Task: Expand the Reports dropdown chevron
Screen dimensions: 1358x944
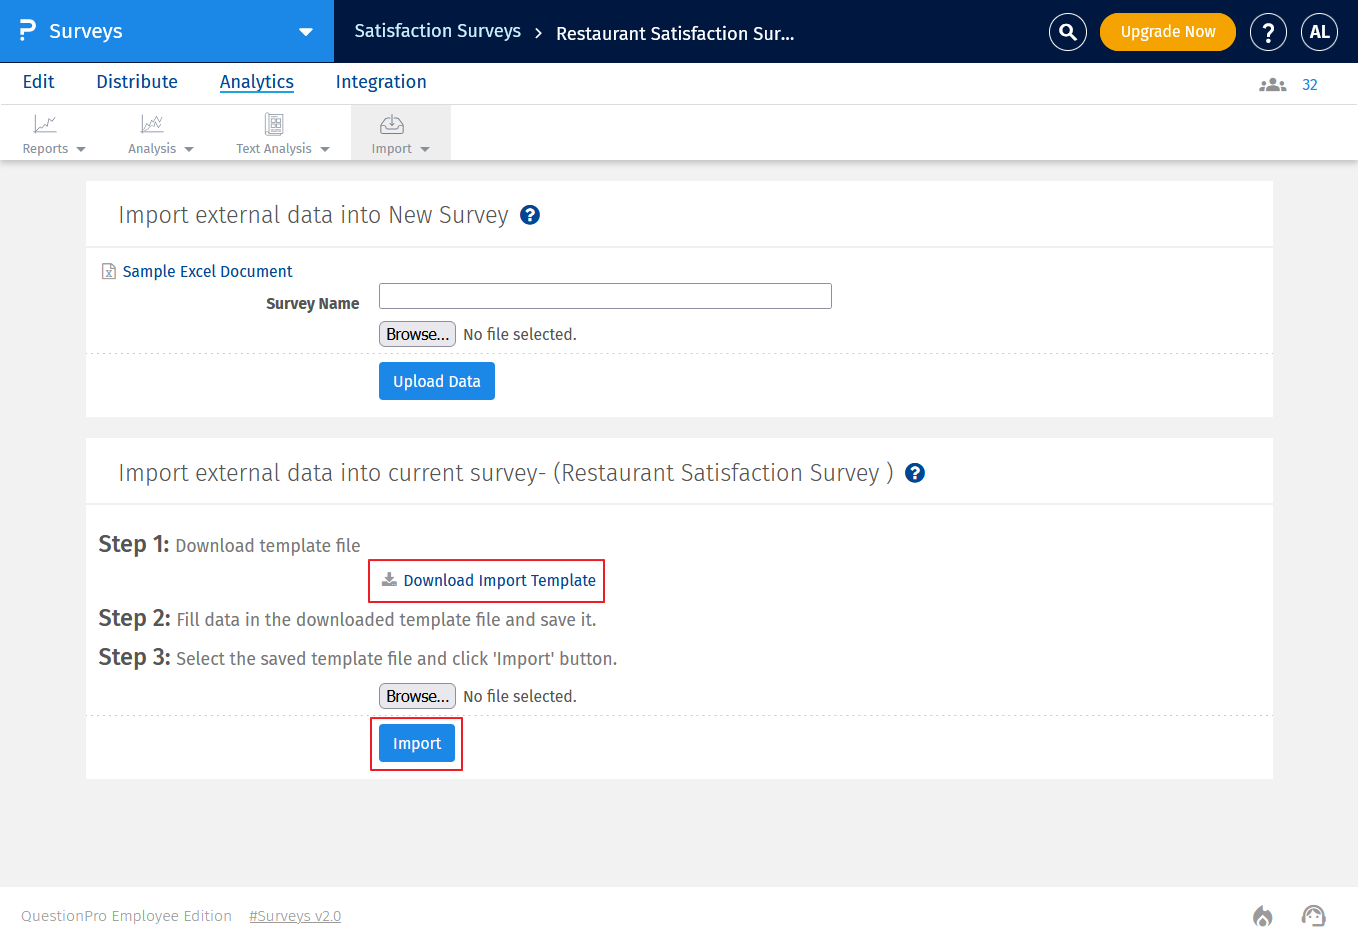Action: tap(81, 148)
